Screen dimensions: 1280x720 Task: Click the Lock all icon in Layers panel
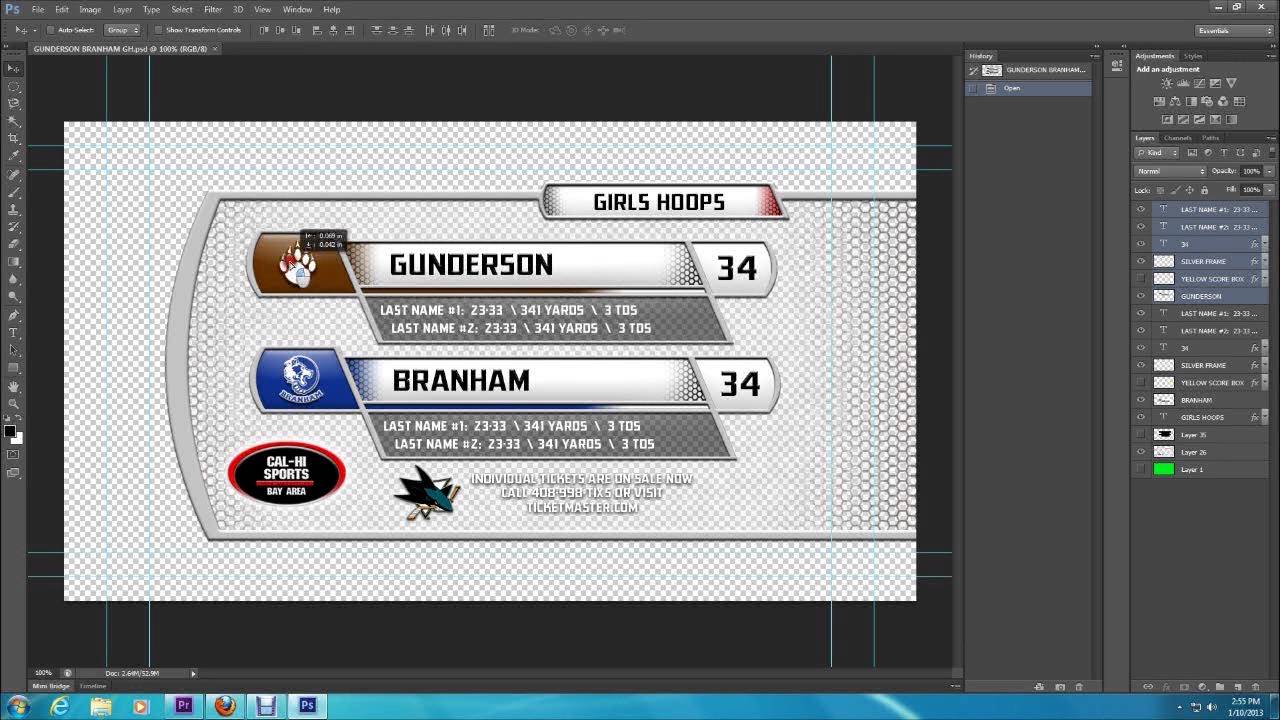pos(1204,189)
